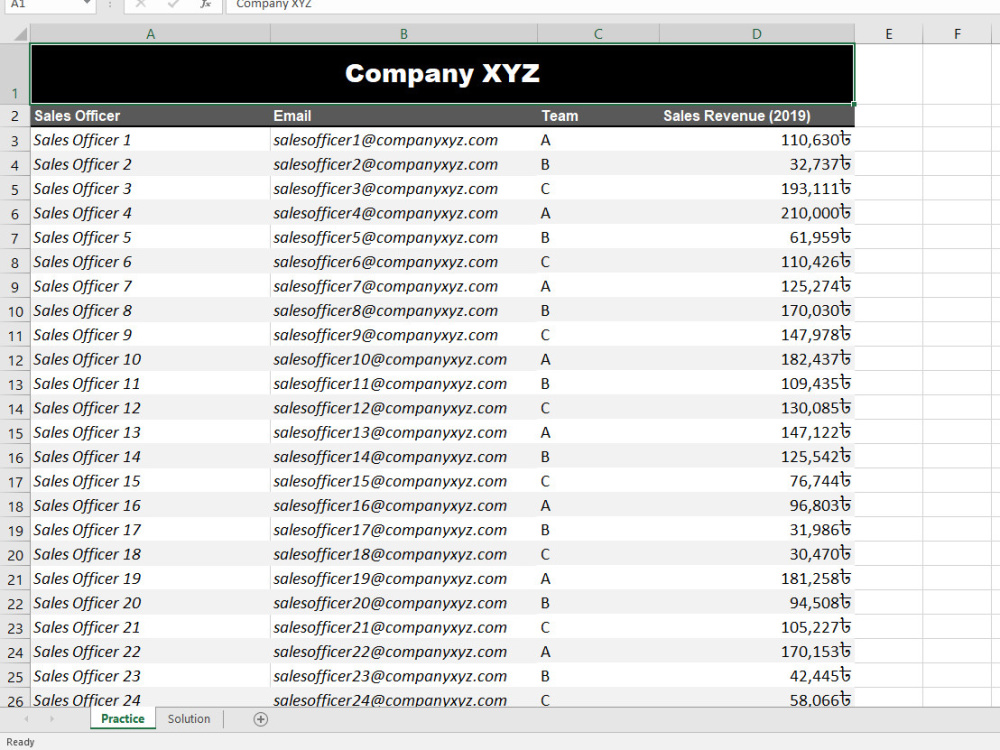Image resolution: width=1000 pixels, height=750 pixels.
Task: Select salesofficer6@companyxyz.com cell
Action: click(x=404, y=262)
